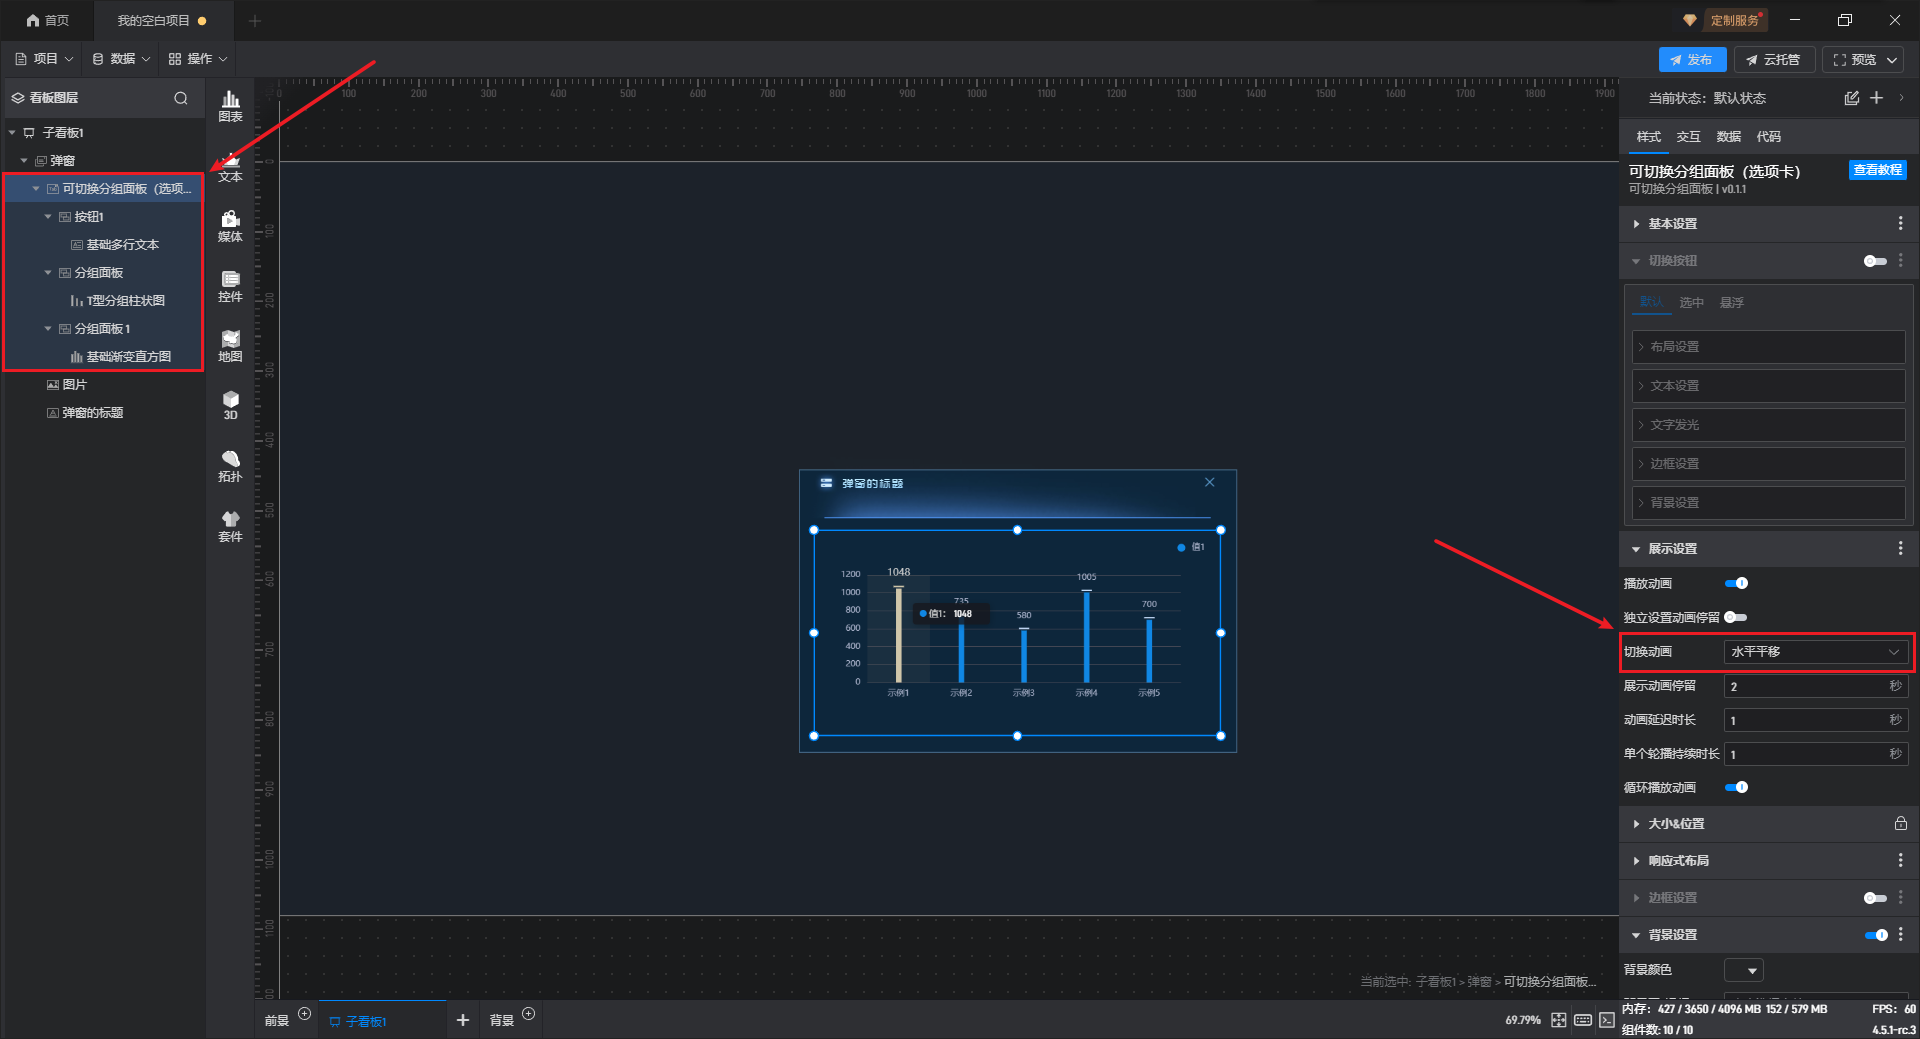The width and height of the screenshot is (1920, 1039).
Task: Open the 3D component category
Action: point(230,405)
